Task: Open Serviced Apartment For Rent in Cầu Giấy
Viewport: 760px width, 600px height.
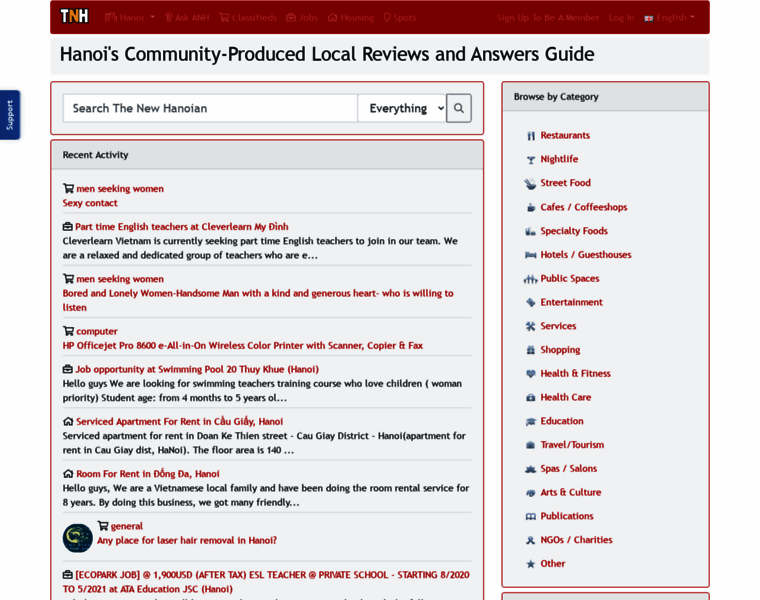Action: pos(179,421)
